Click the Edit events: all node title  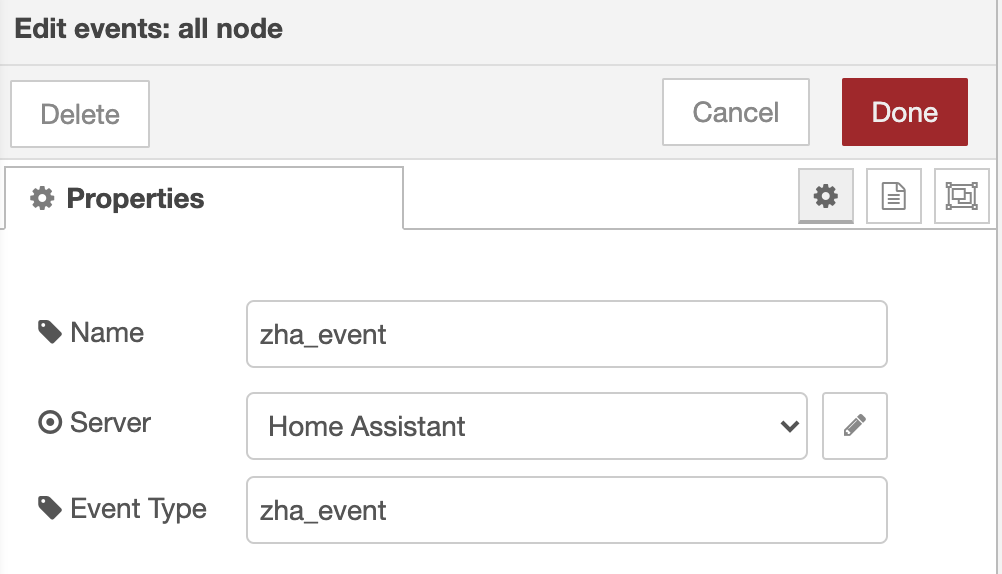(148, 29)
